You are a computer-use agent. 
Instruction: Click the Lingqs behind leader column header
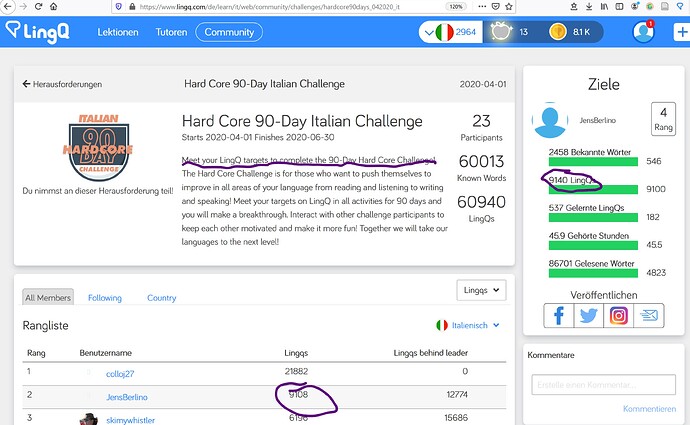[x=430, y=353]
